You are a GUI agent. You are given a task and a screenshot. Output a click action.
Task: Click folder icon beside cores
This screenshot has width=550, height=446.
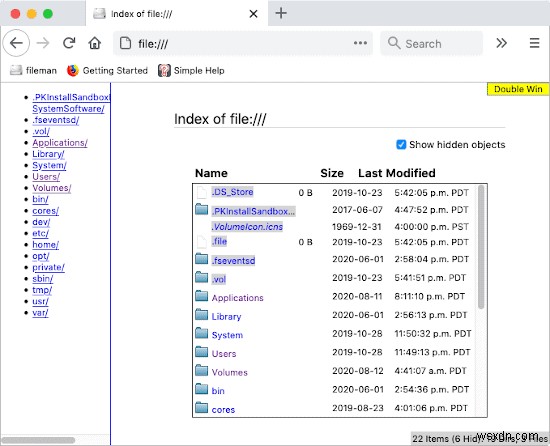tap(202, 407)
